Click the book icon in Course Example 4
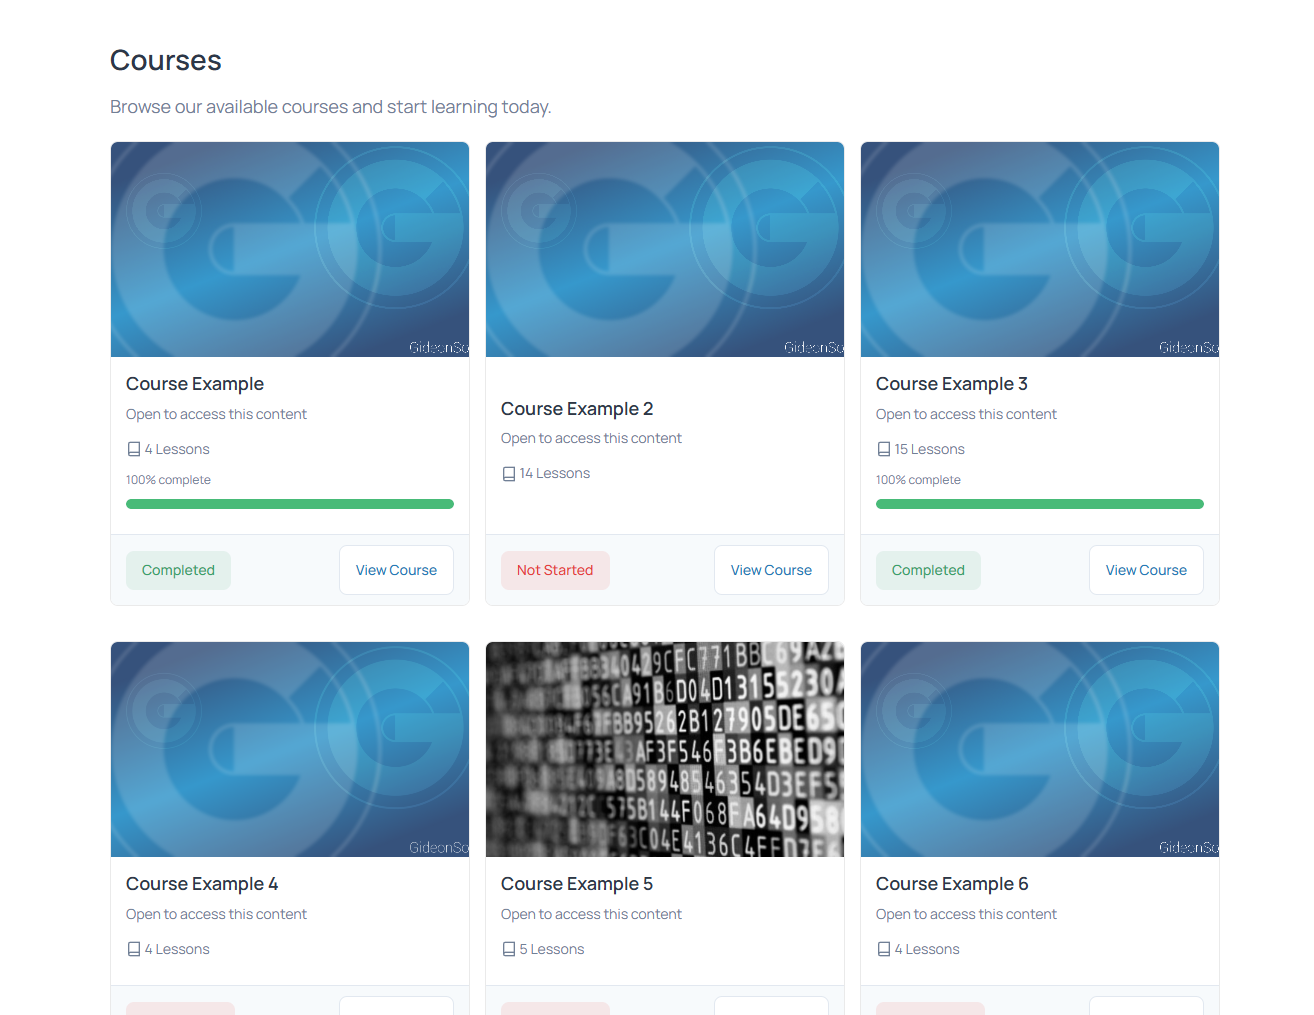Screen dimensions: 1314x1015 point(134,950)
